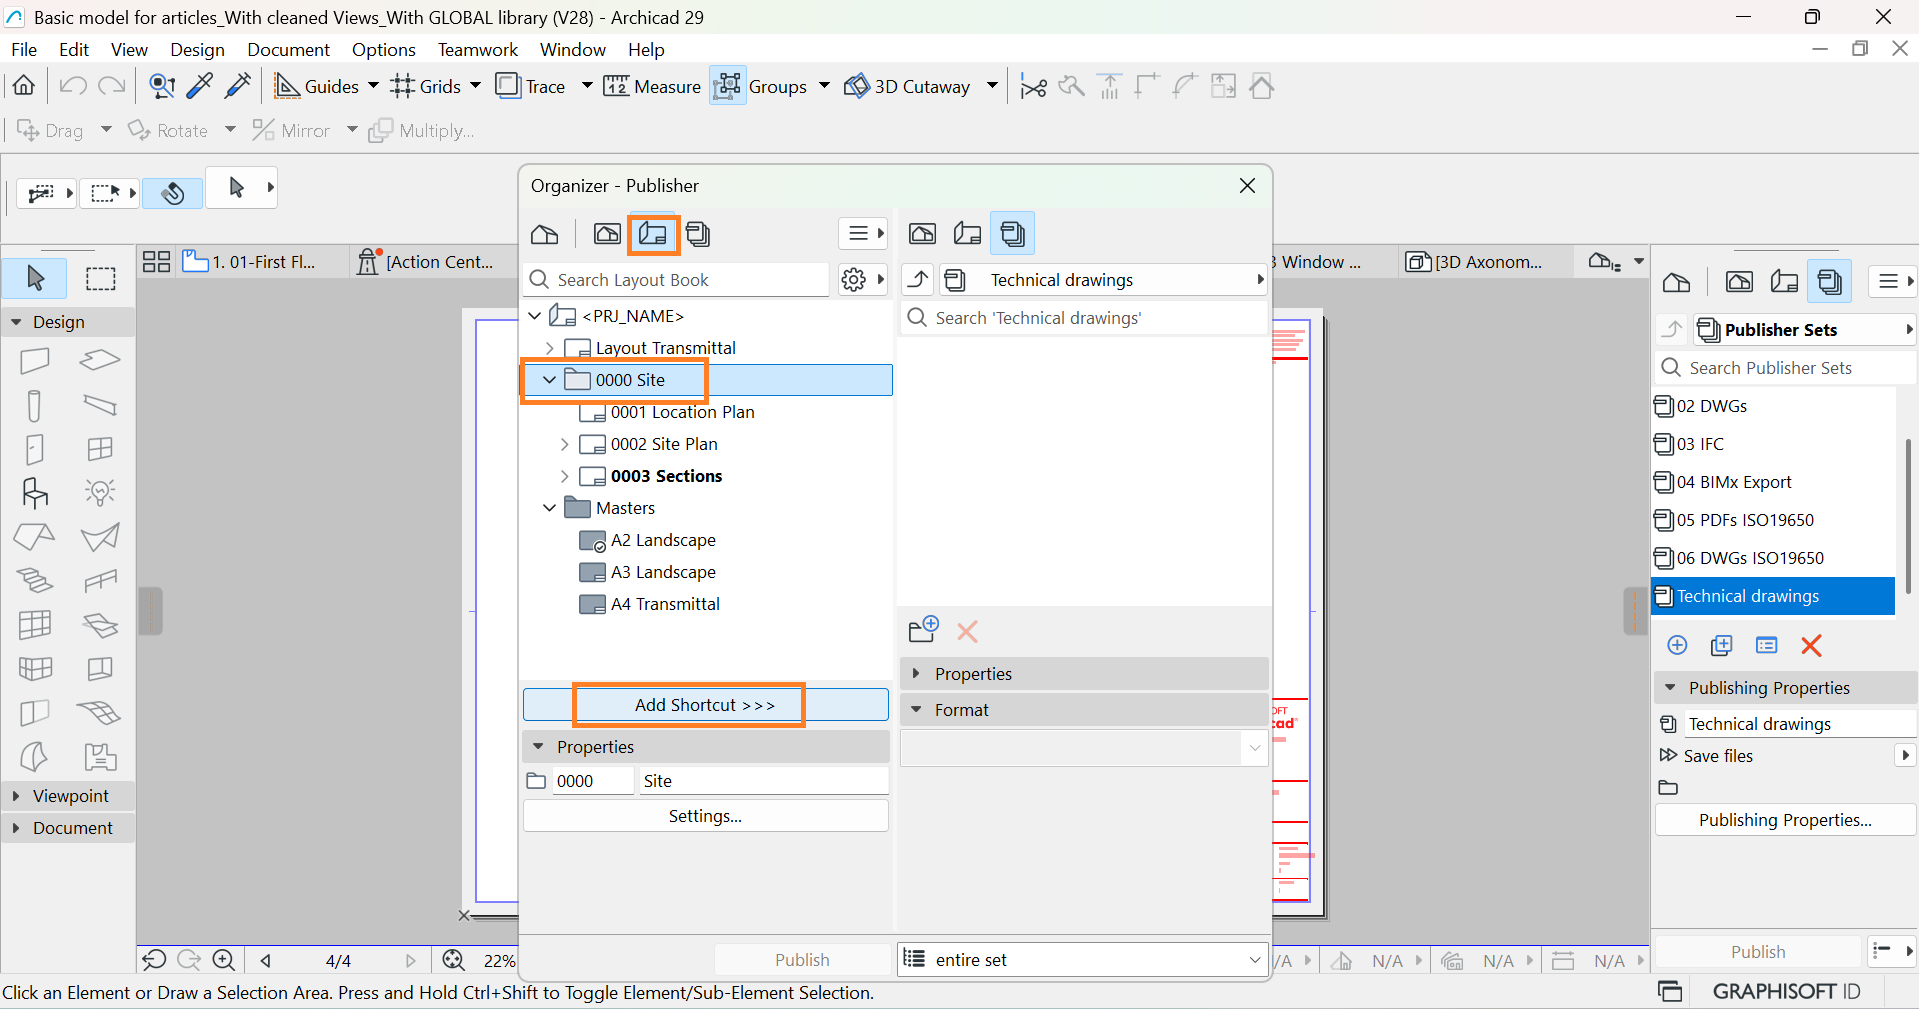Select the Stair tool
This screenshot has height=1009, width=1919.
[x=34, y=580]
